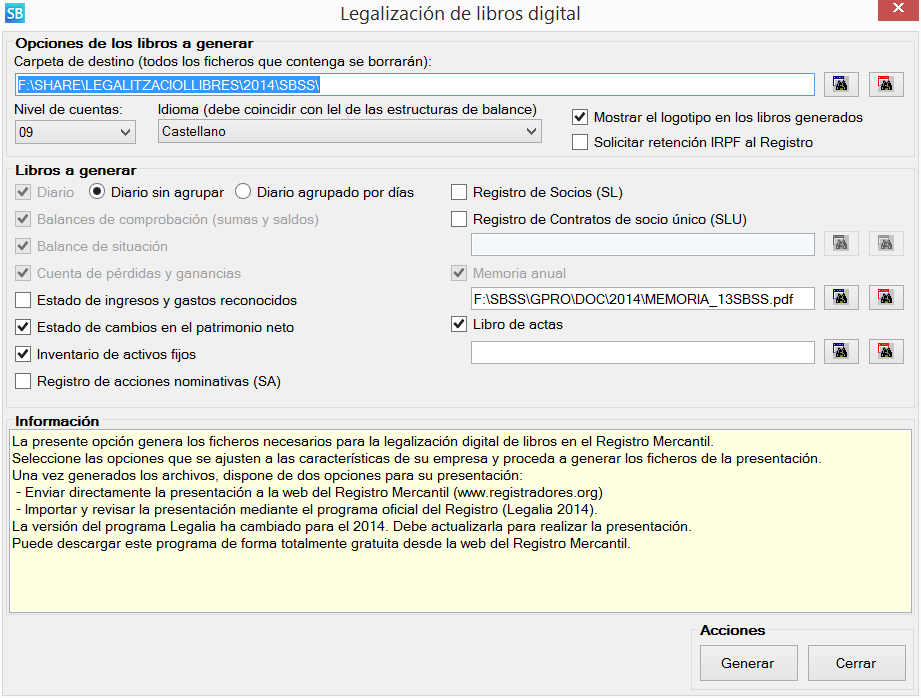Click the blue binoculars browse icon for Libro de actas
921x698 pixels.
click(x=841, y=352)
